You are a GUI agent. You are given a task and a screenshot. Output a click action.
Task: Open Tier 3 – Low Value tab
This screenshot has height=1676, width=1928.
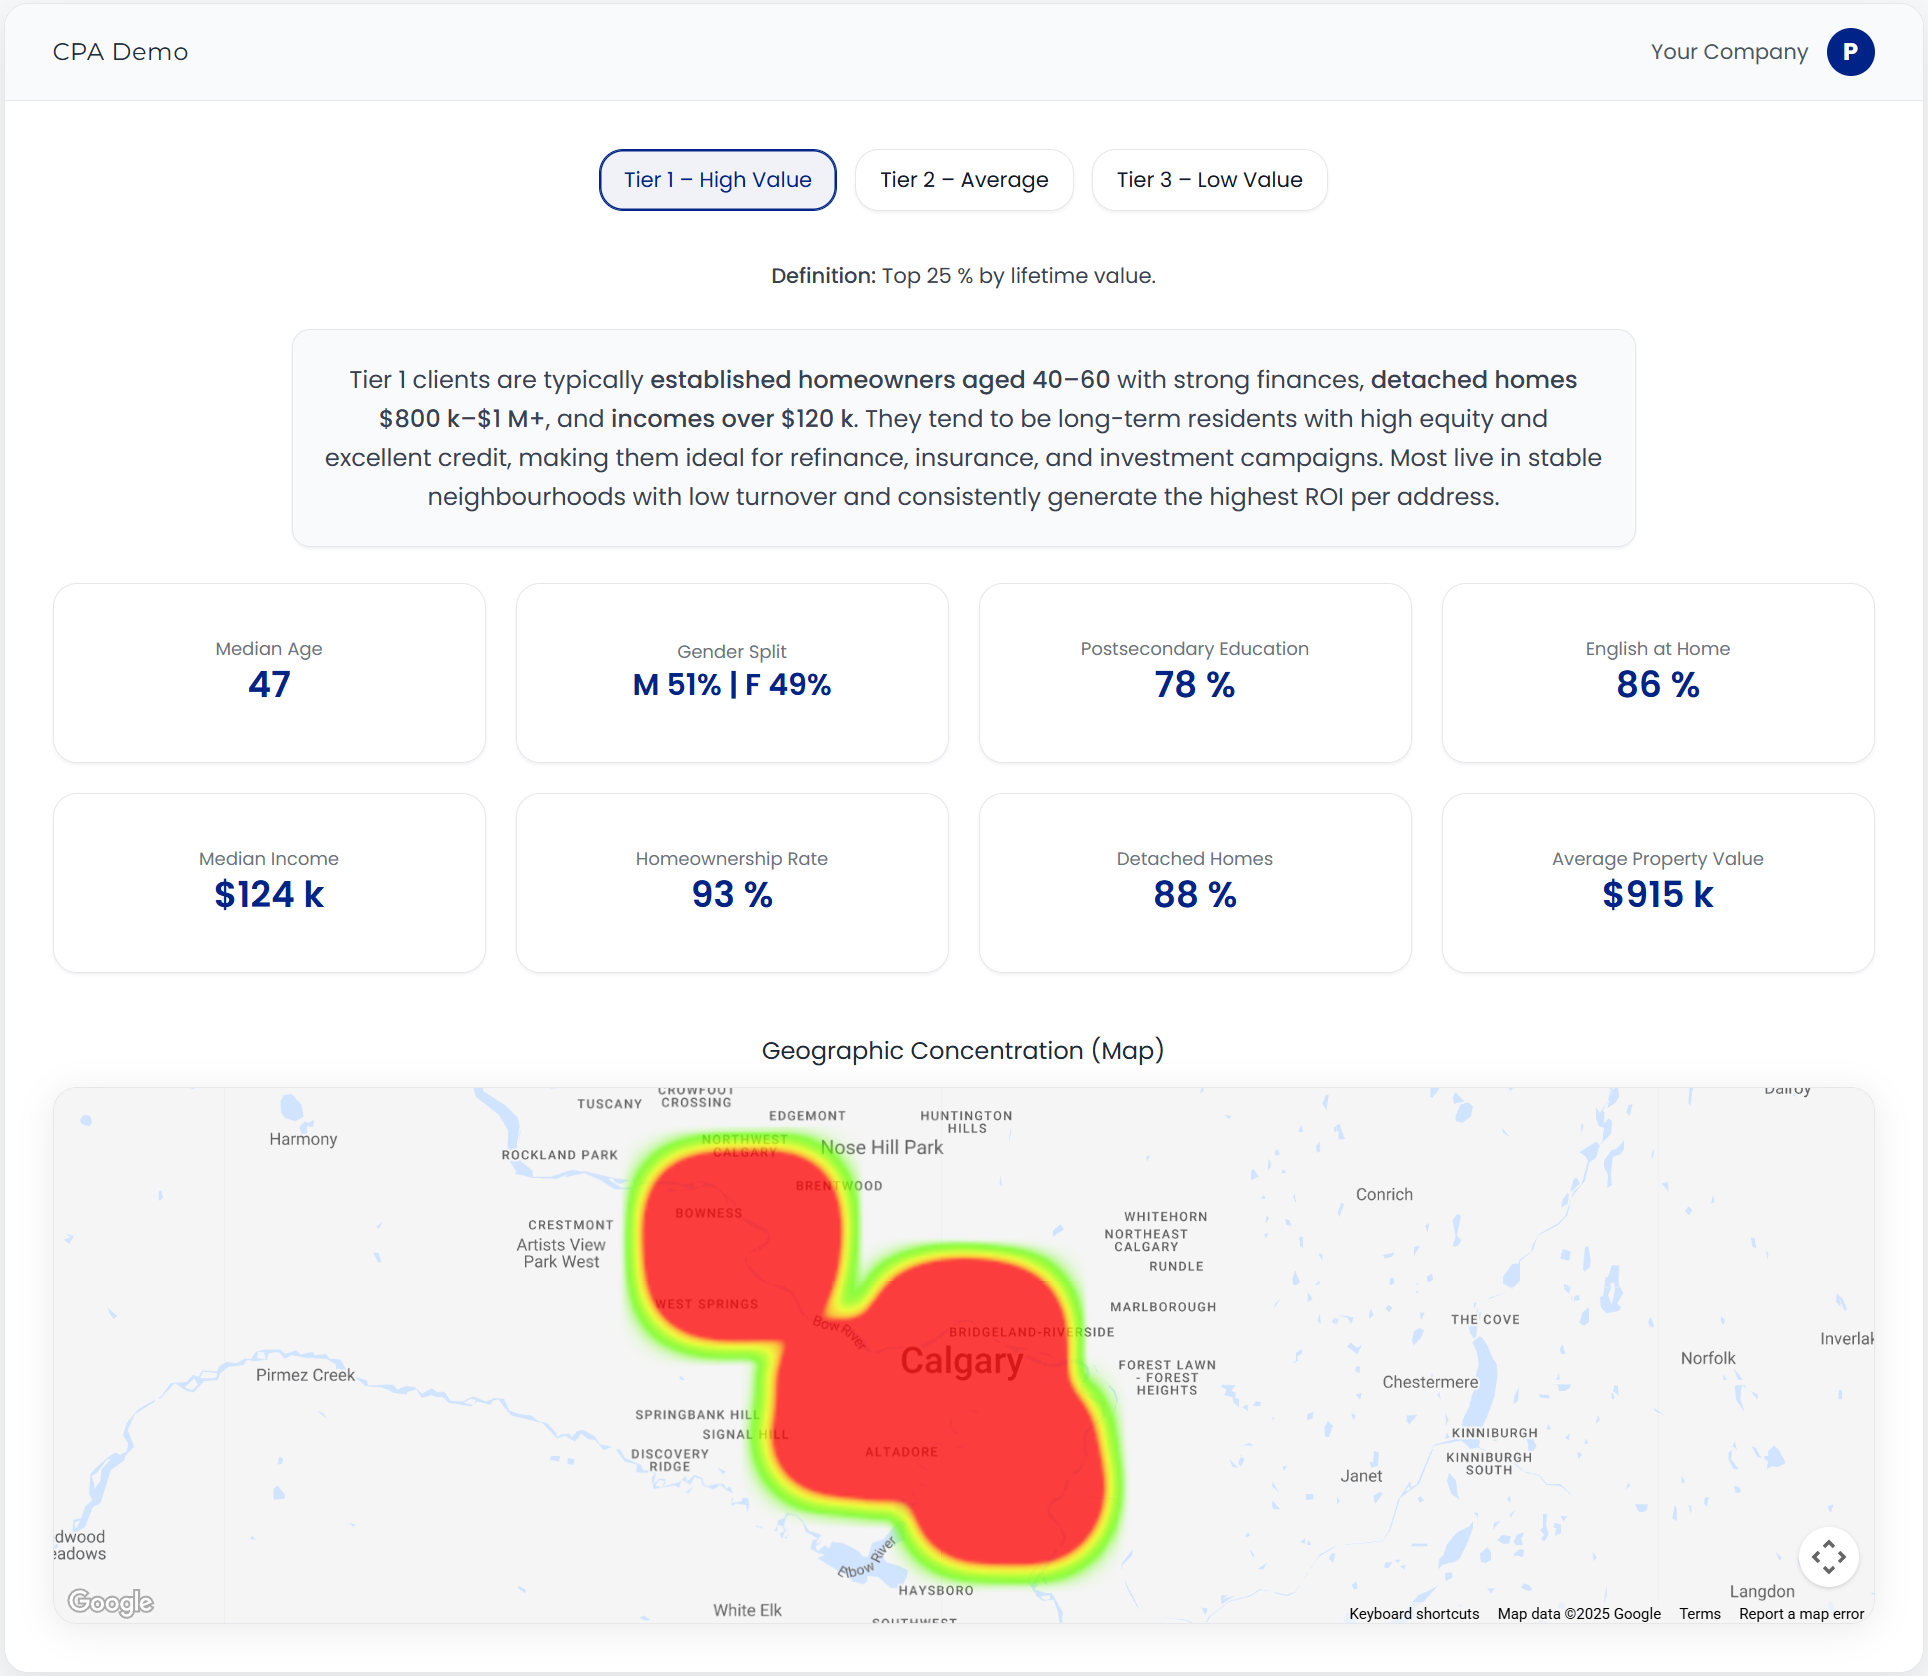[x=1208, y=180]
